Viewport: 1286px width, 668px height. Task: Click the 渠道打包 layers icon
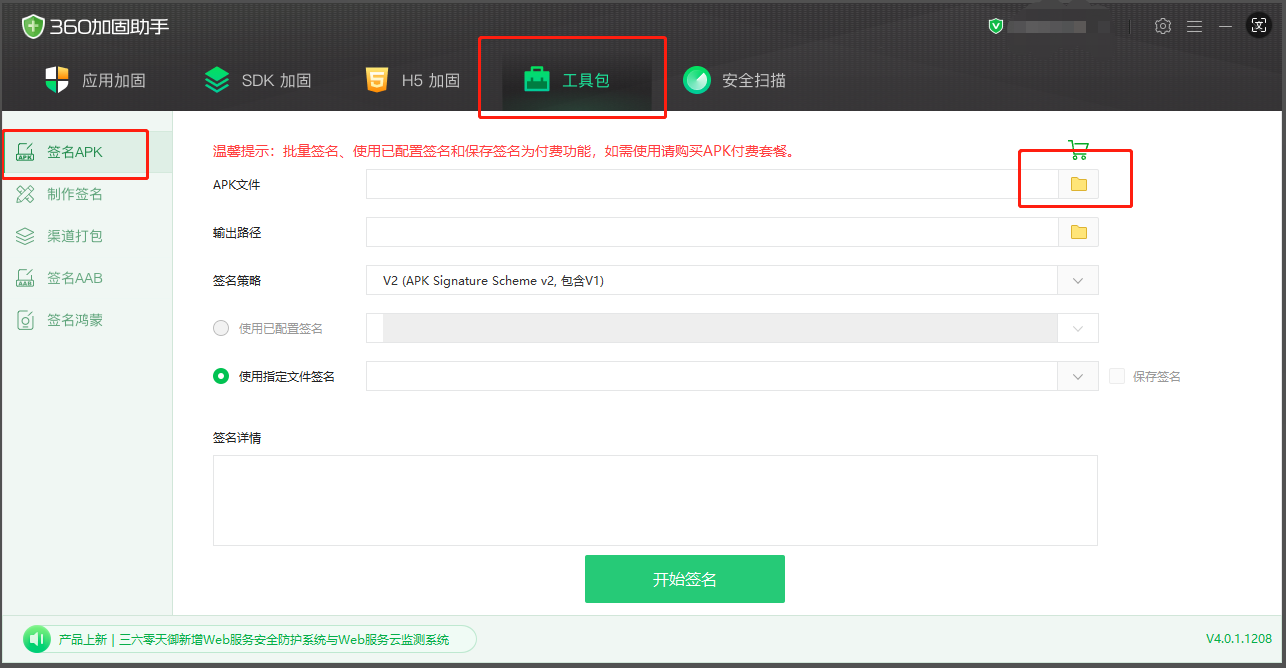[26, 236]
